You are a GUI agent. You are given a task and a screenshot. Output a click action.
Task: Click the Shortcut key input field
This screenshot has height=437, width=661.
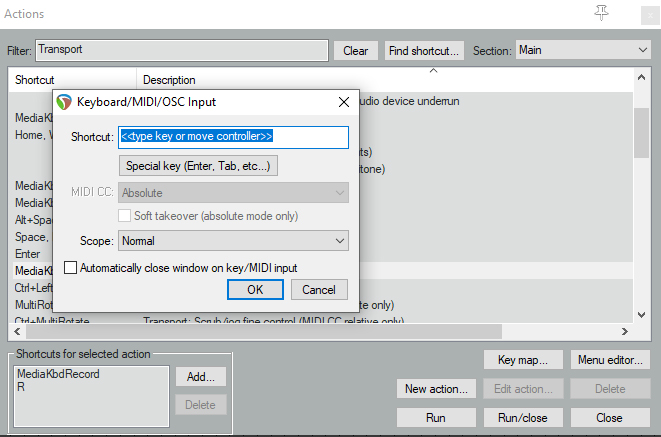(234, 137)
